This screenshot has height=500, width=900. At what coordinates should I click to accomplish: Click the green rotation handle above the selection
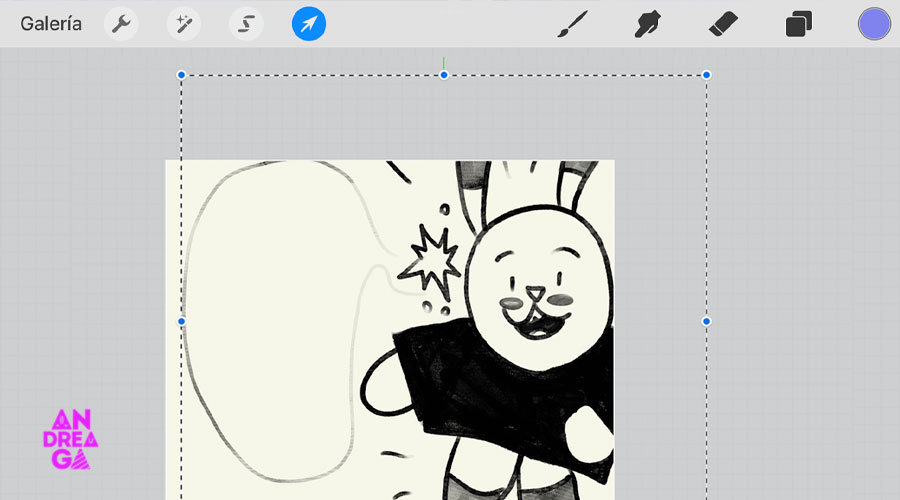444,61
